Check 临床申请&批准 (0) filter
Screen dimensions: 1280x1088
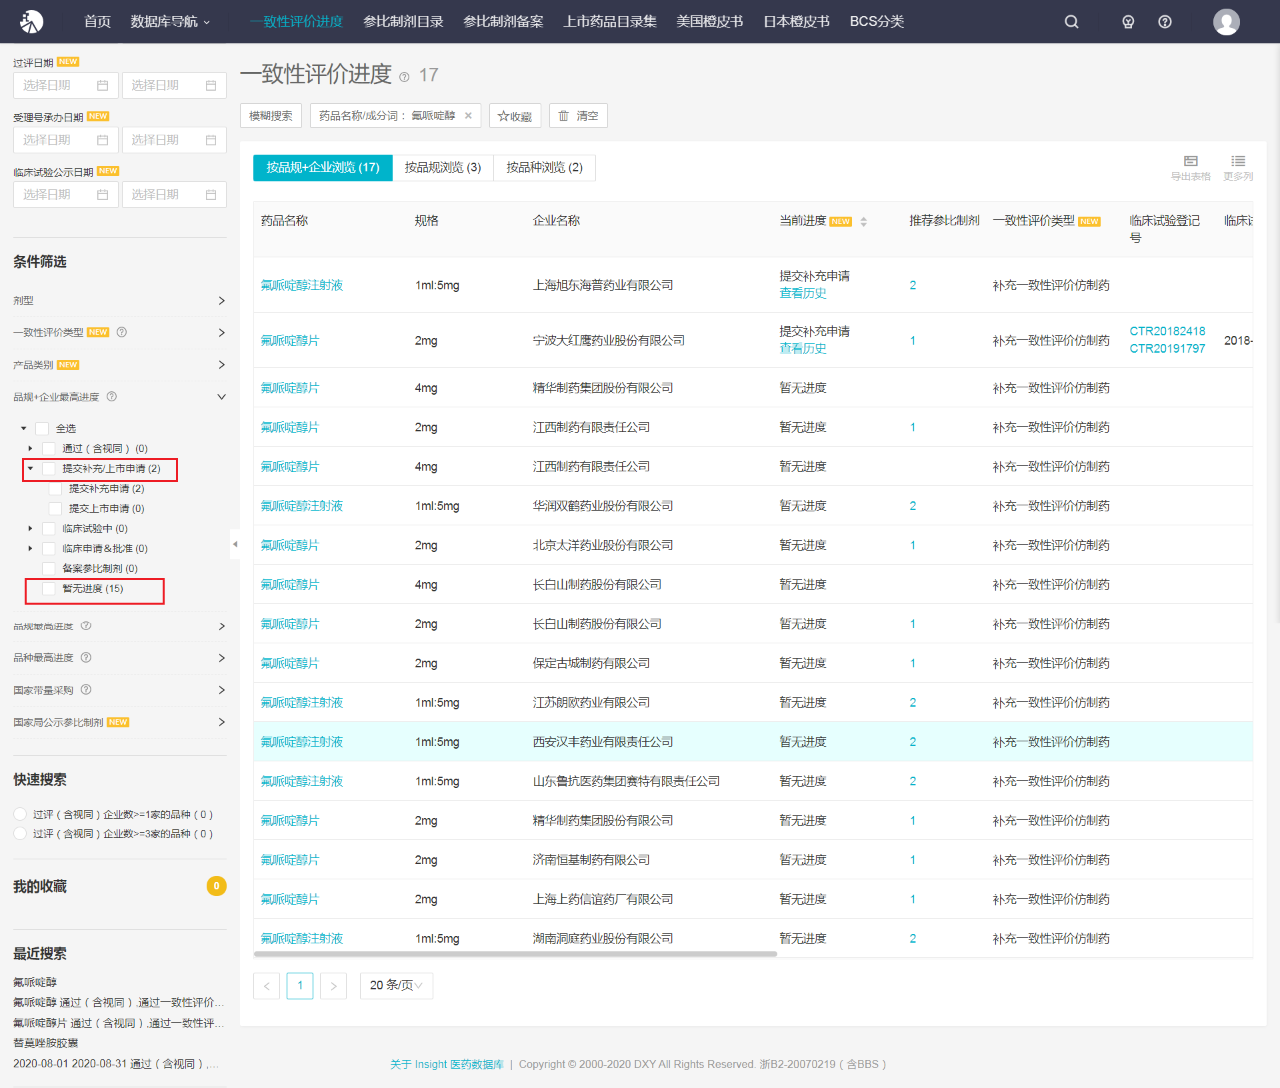click(x=49, y=549)
